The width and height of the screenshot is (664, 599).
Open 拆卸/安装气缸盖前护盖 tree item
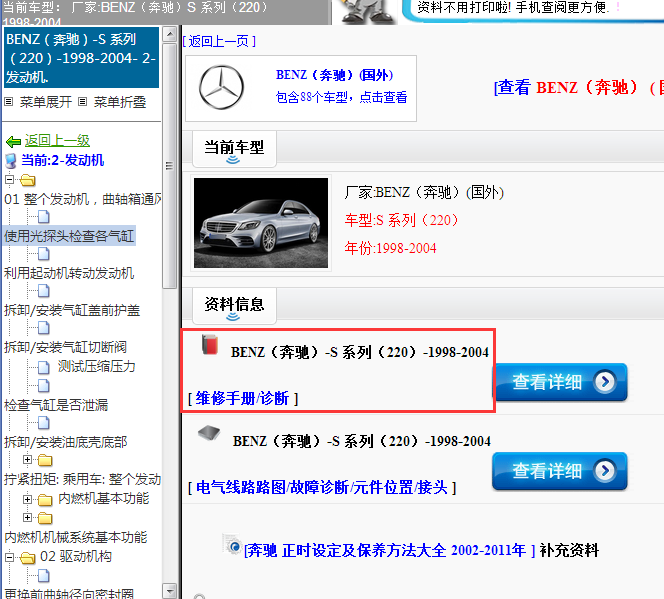[72, 310]
